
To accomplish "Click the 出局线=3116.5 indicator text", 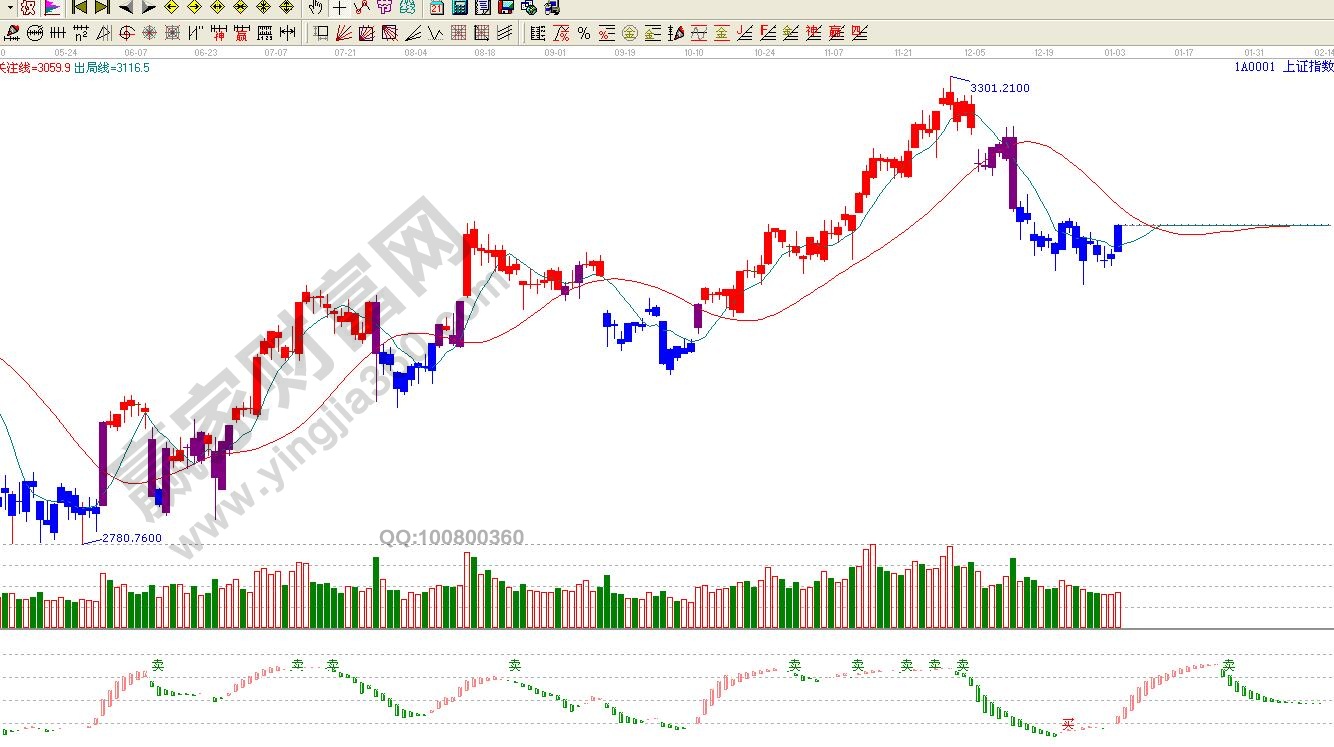I will (x=112, y=68).
